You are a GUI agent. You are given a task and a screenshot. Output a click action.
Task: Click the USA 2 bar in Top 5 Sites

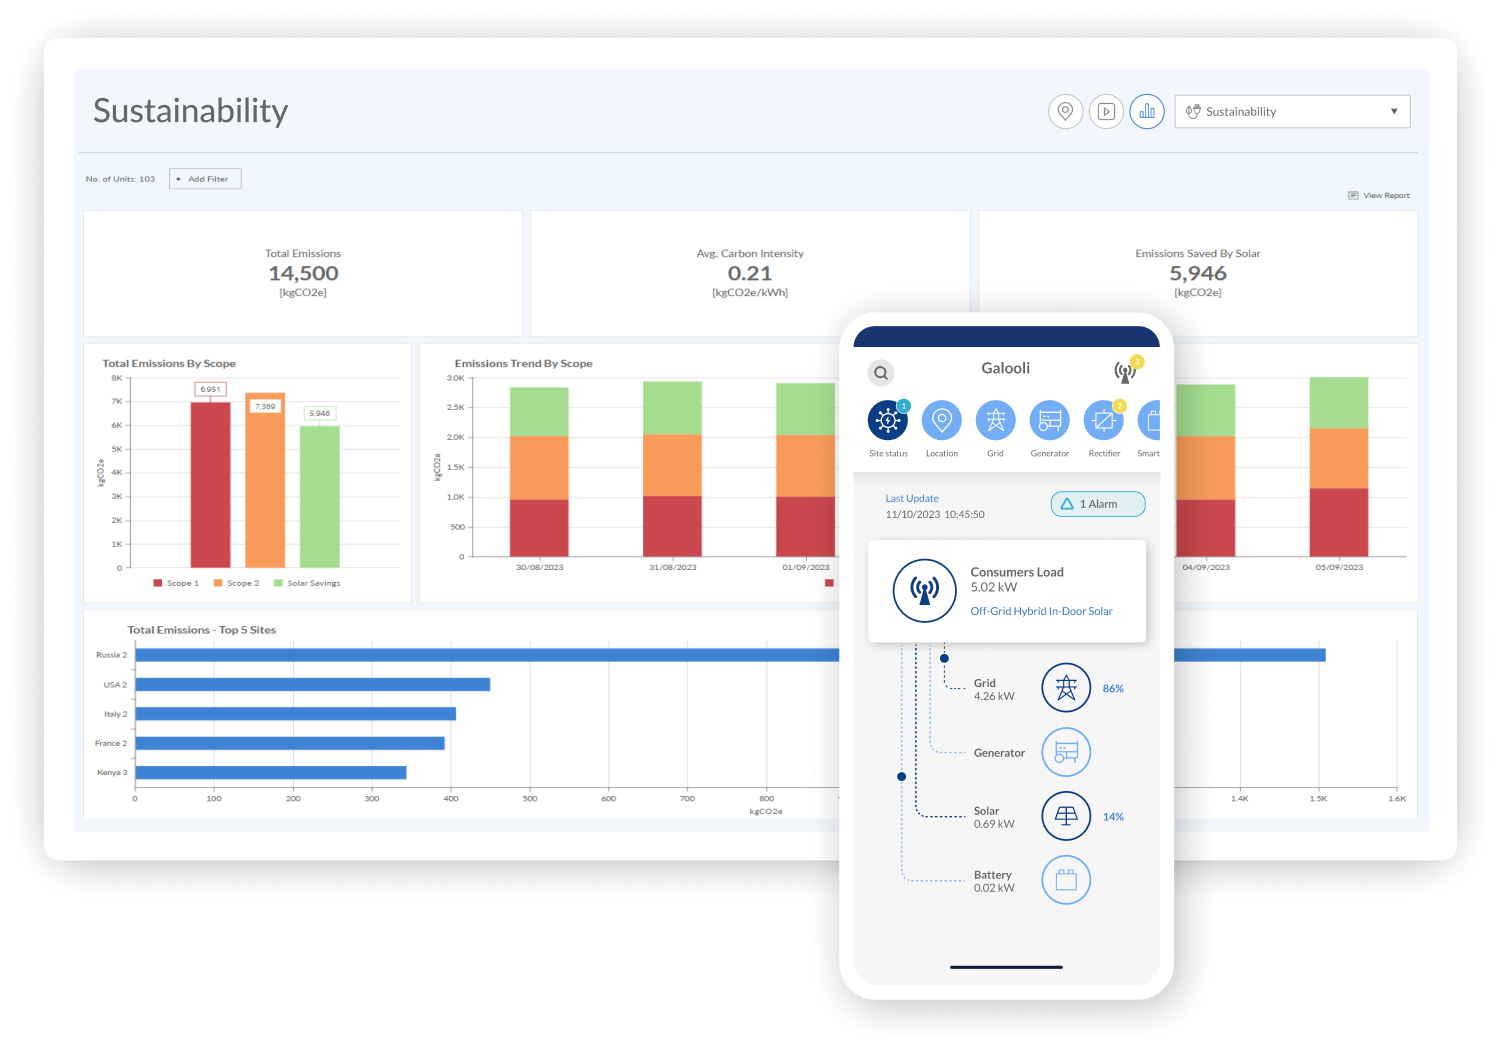pyautogui.click(x=312, y=685)
